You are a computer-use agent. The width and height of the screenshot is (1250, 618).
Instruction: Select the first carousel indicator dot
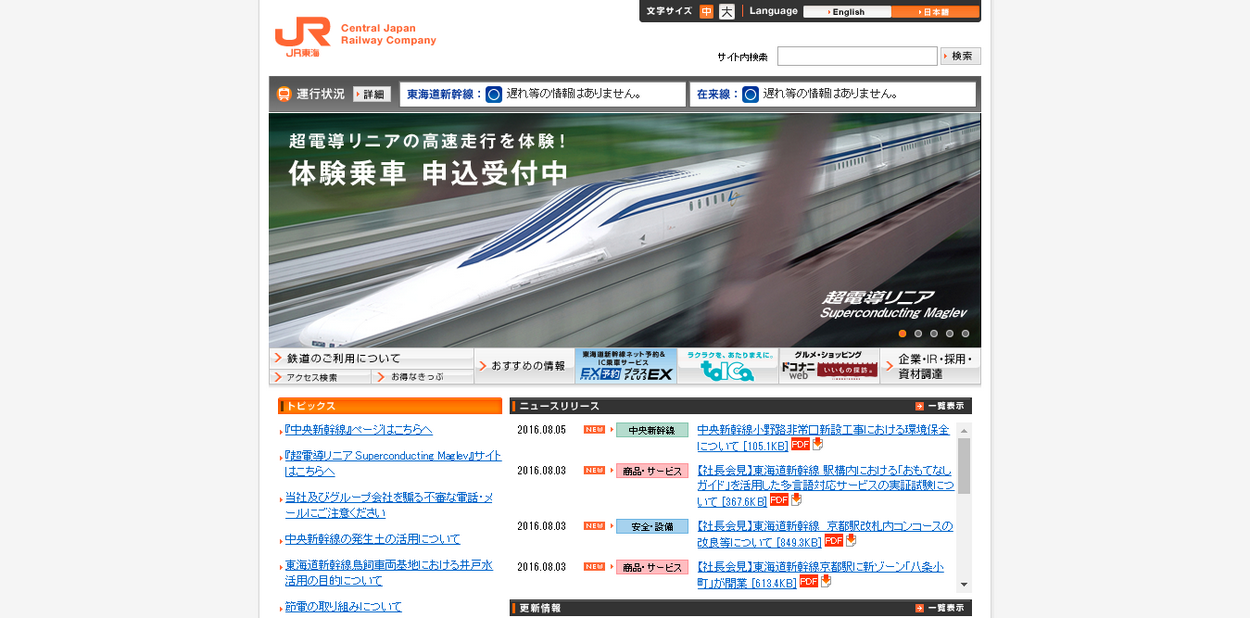pos(902,334)
